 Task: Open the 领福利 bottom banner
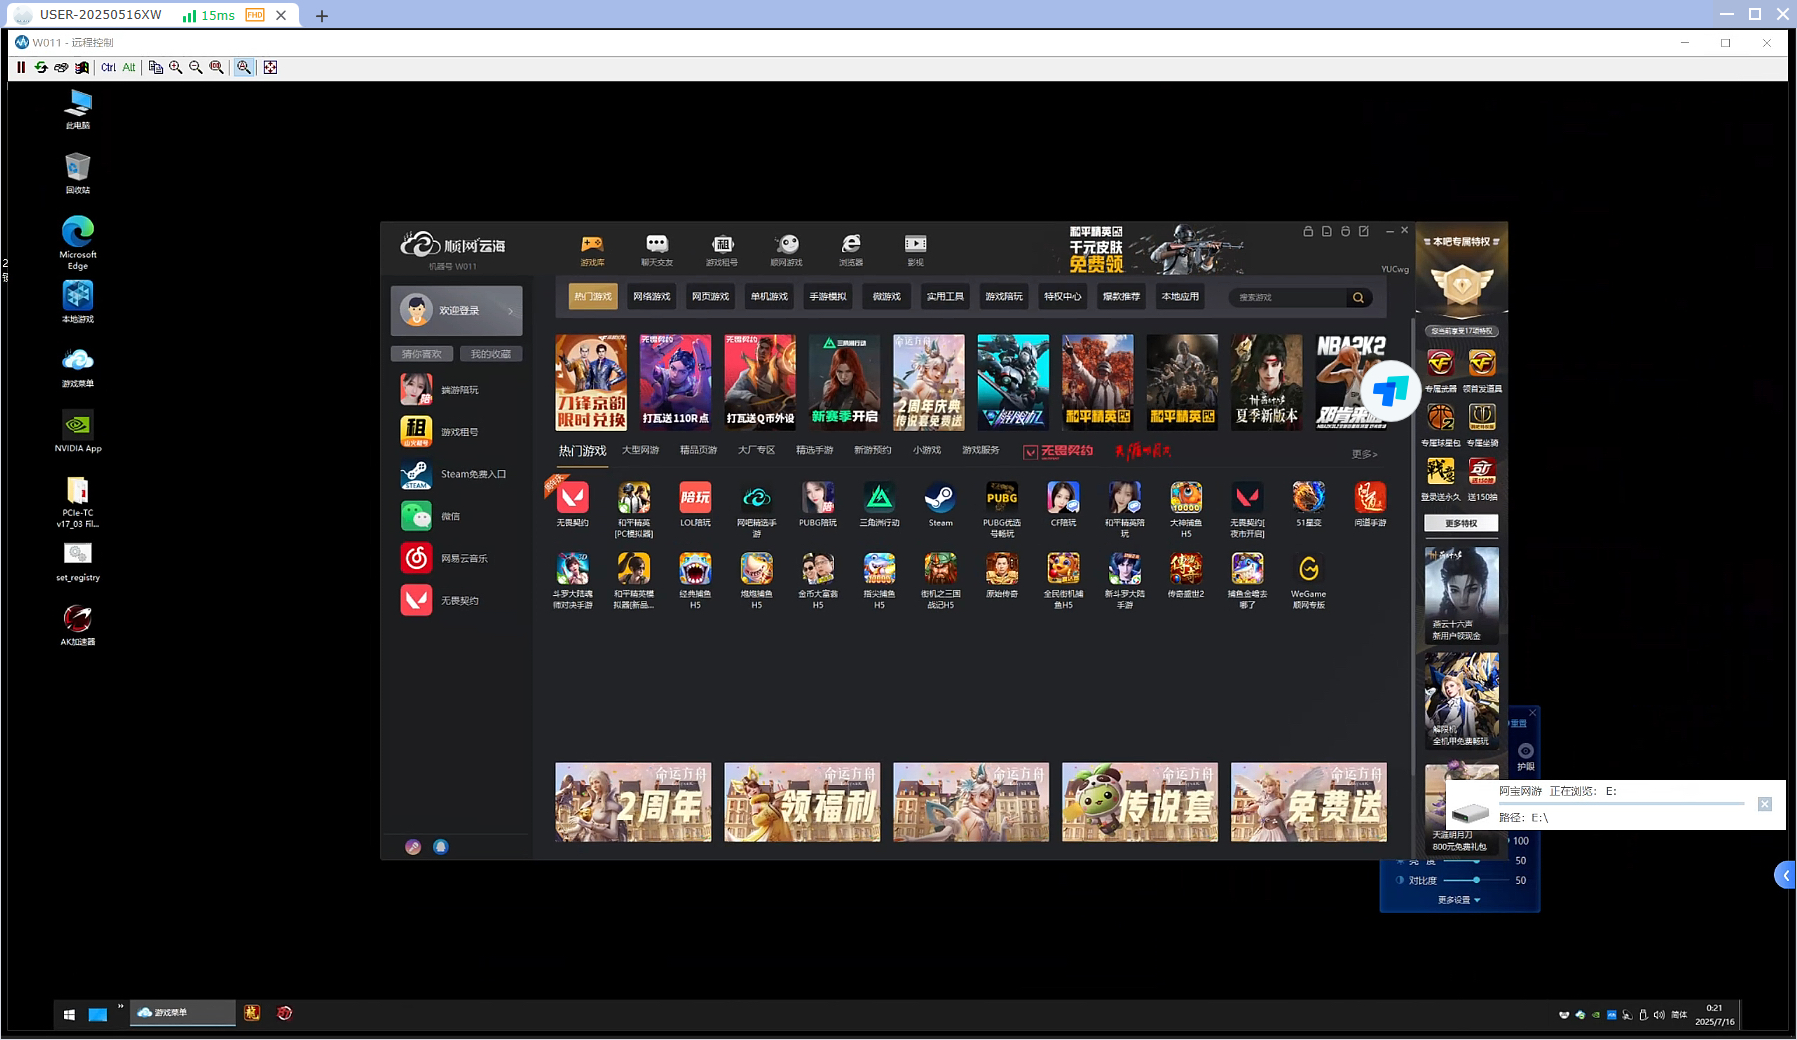(802, 802)
